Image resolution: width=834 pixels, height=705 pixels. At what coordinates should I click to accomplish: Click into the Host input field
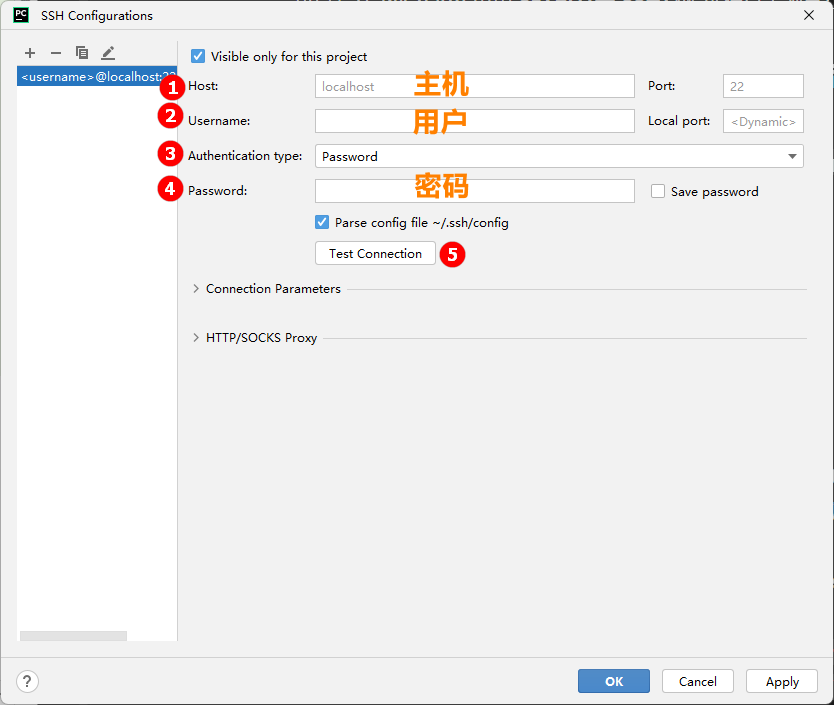474,86
